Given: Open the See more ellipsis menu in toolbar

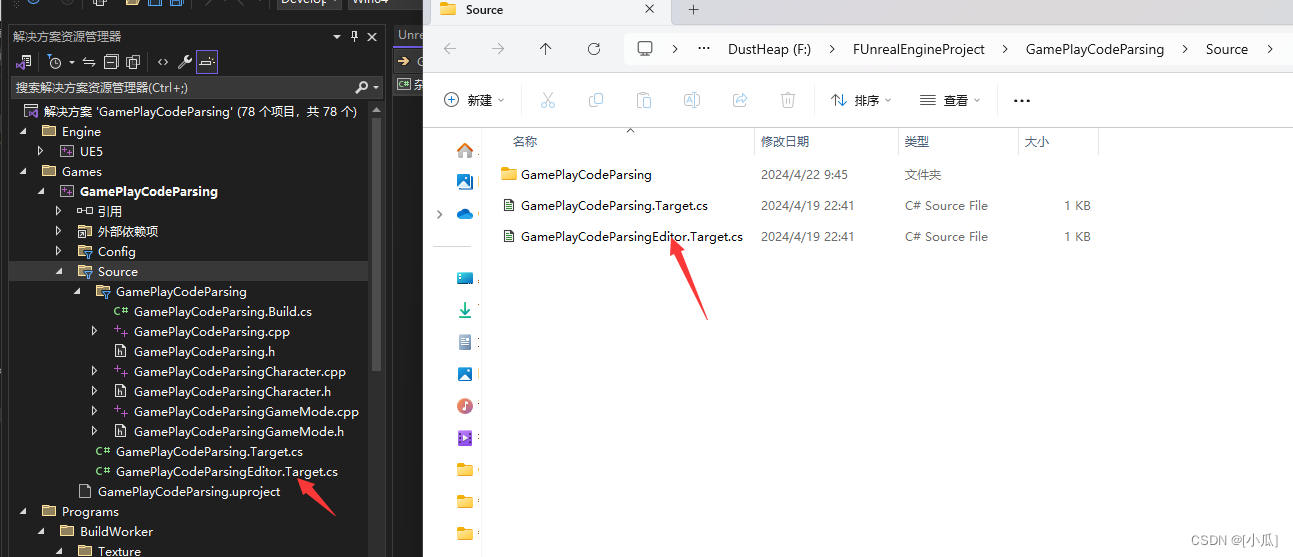Looking at the screenshot, I should coord(1021,100).
